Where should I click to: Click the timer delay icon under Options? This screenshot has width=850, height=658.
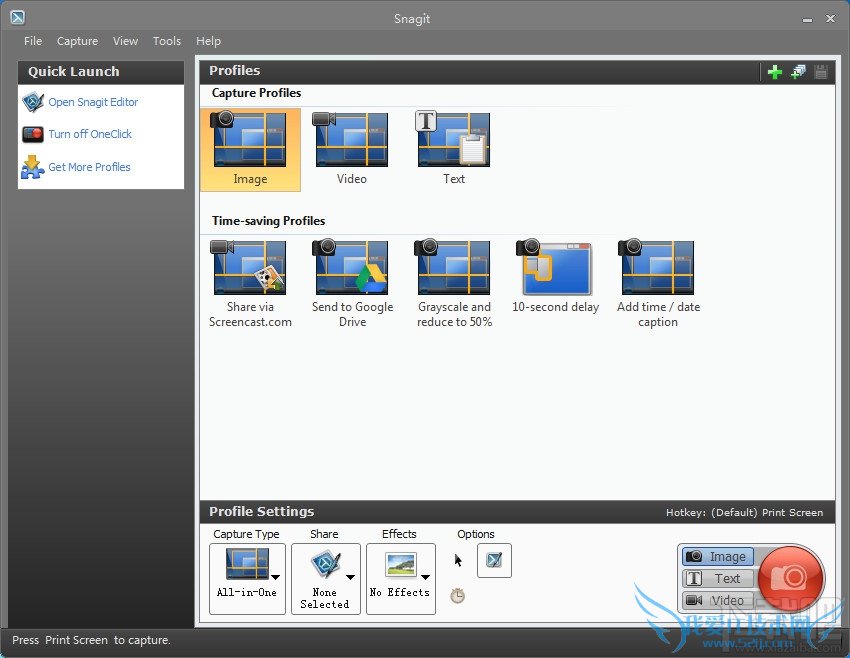[457, 595]
